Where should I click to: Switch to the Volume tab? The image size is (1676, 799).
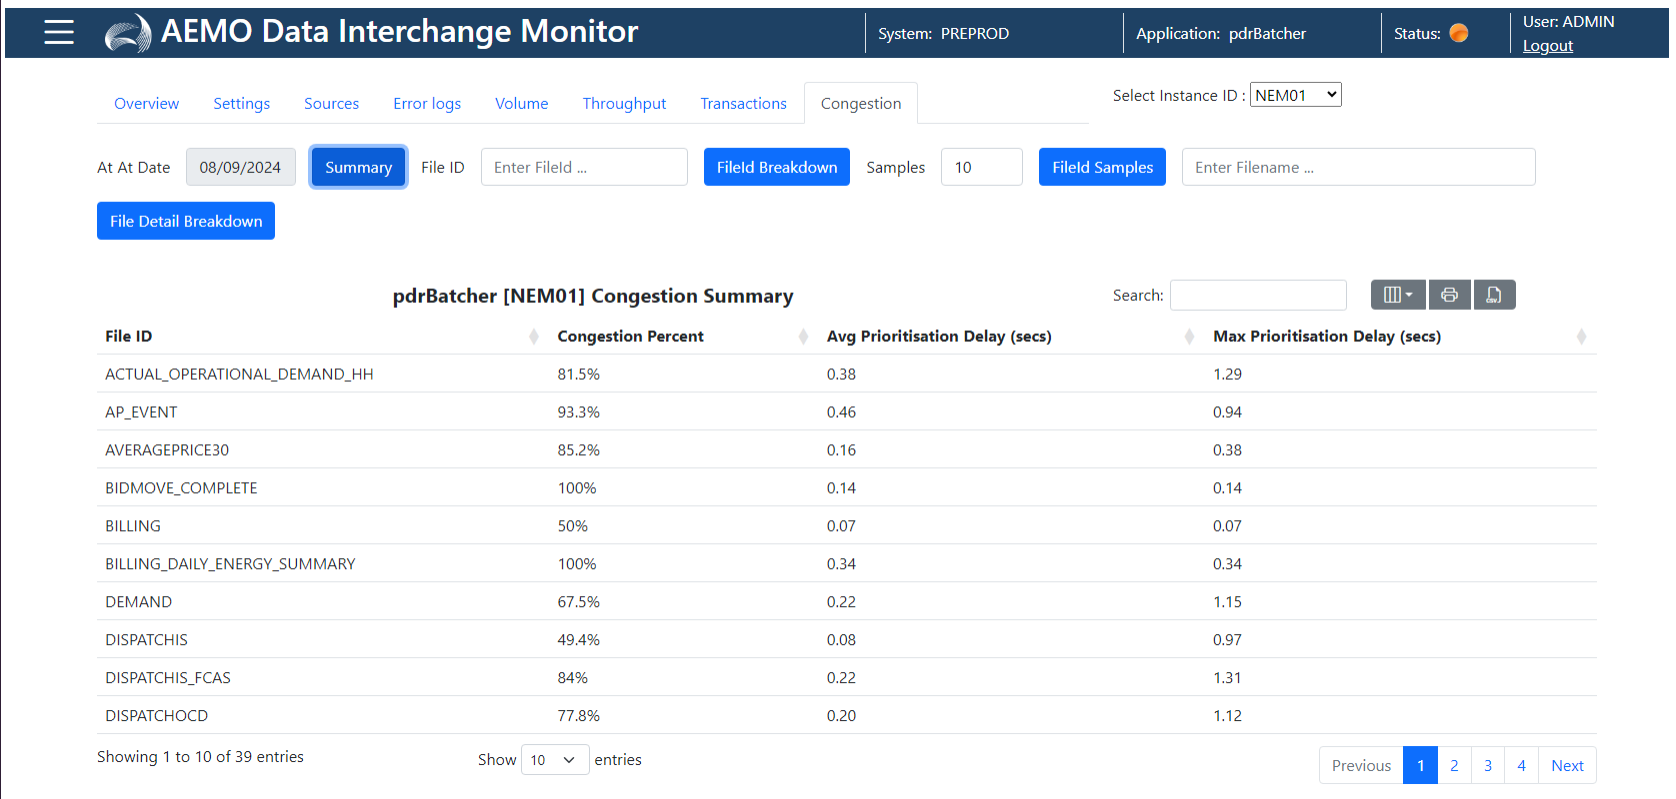(522, 104)
